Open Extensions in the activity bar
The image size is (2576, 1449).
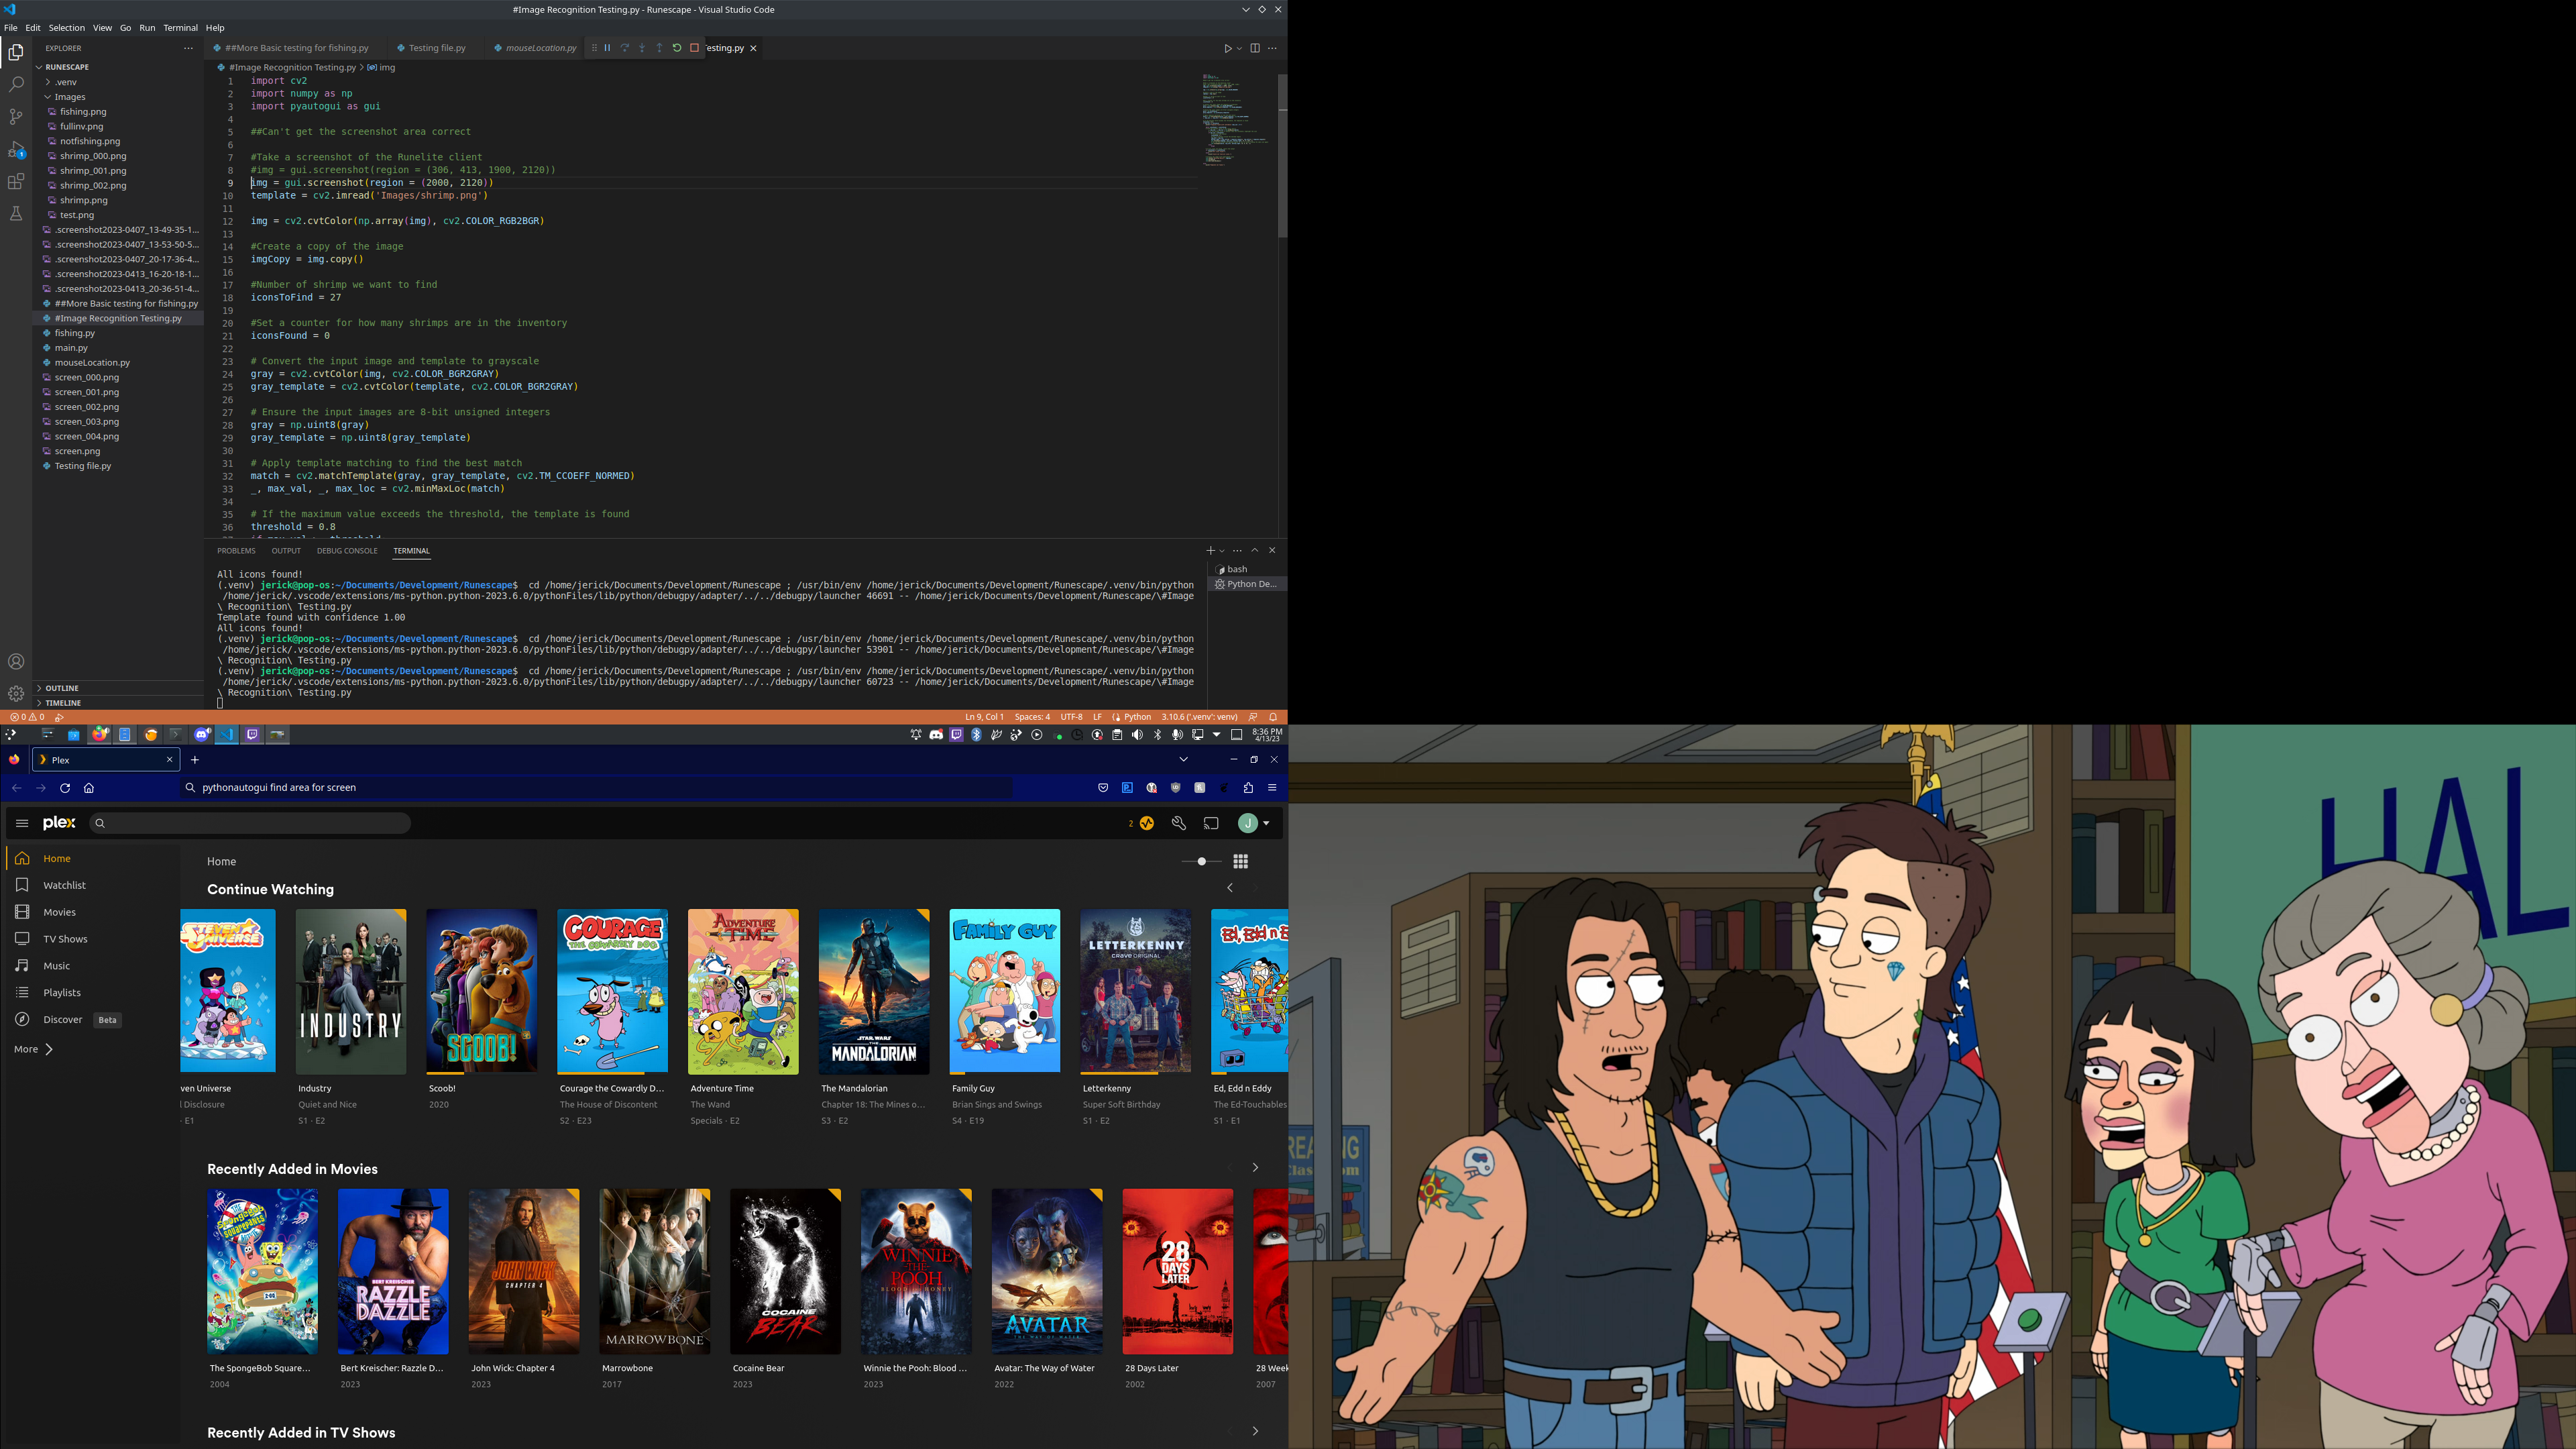click(16, 182)
